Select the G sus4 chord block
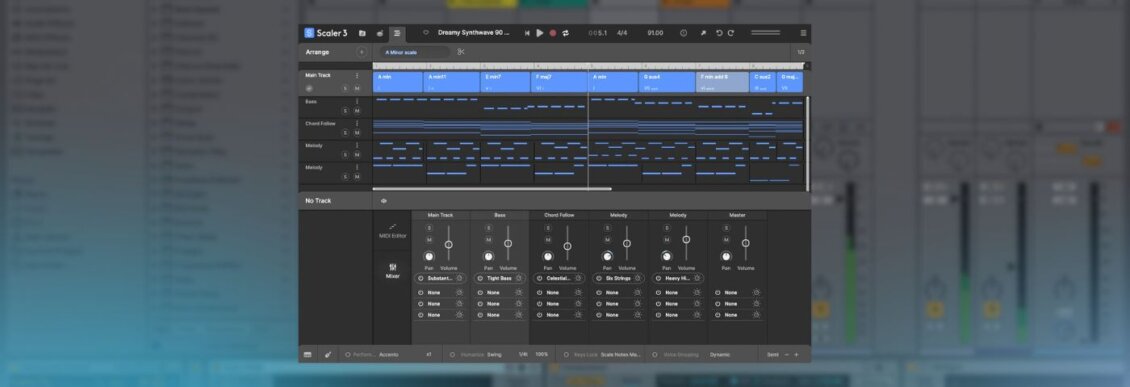1130x387 pixels. [667, 81]
